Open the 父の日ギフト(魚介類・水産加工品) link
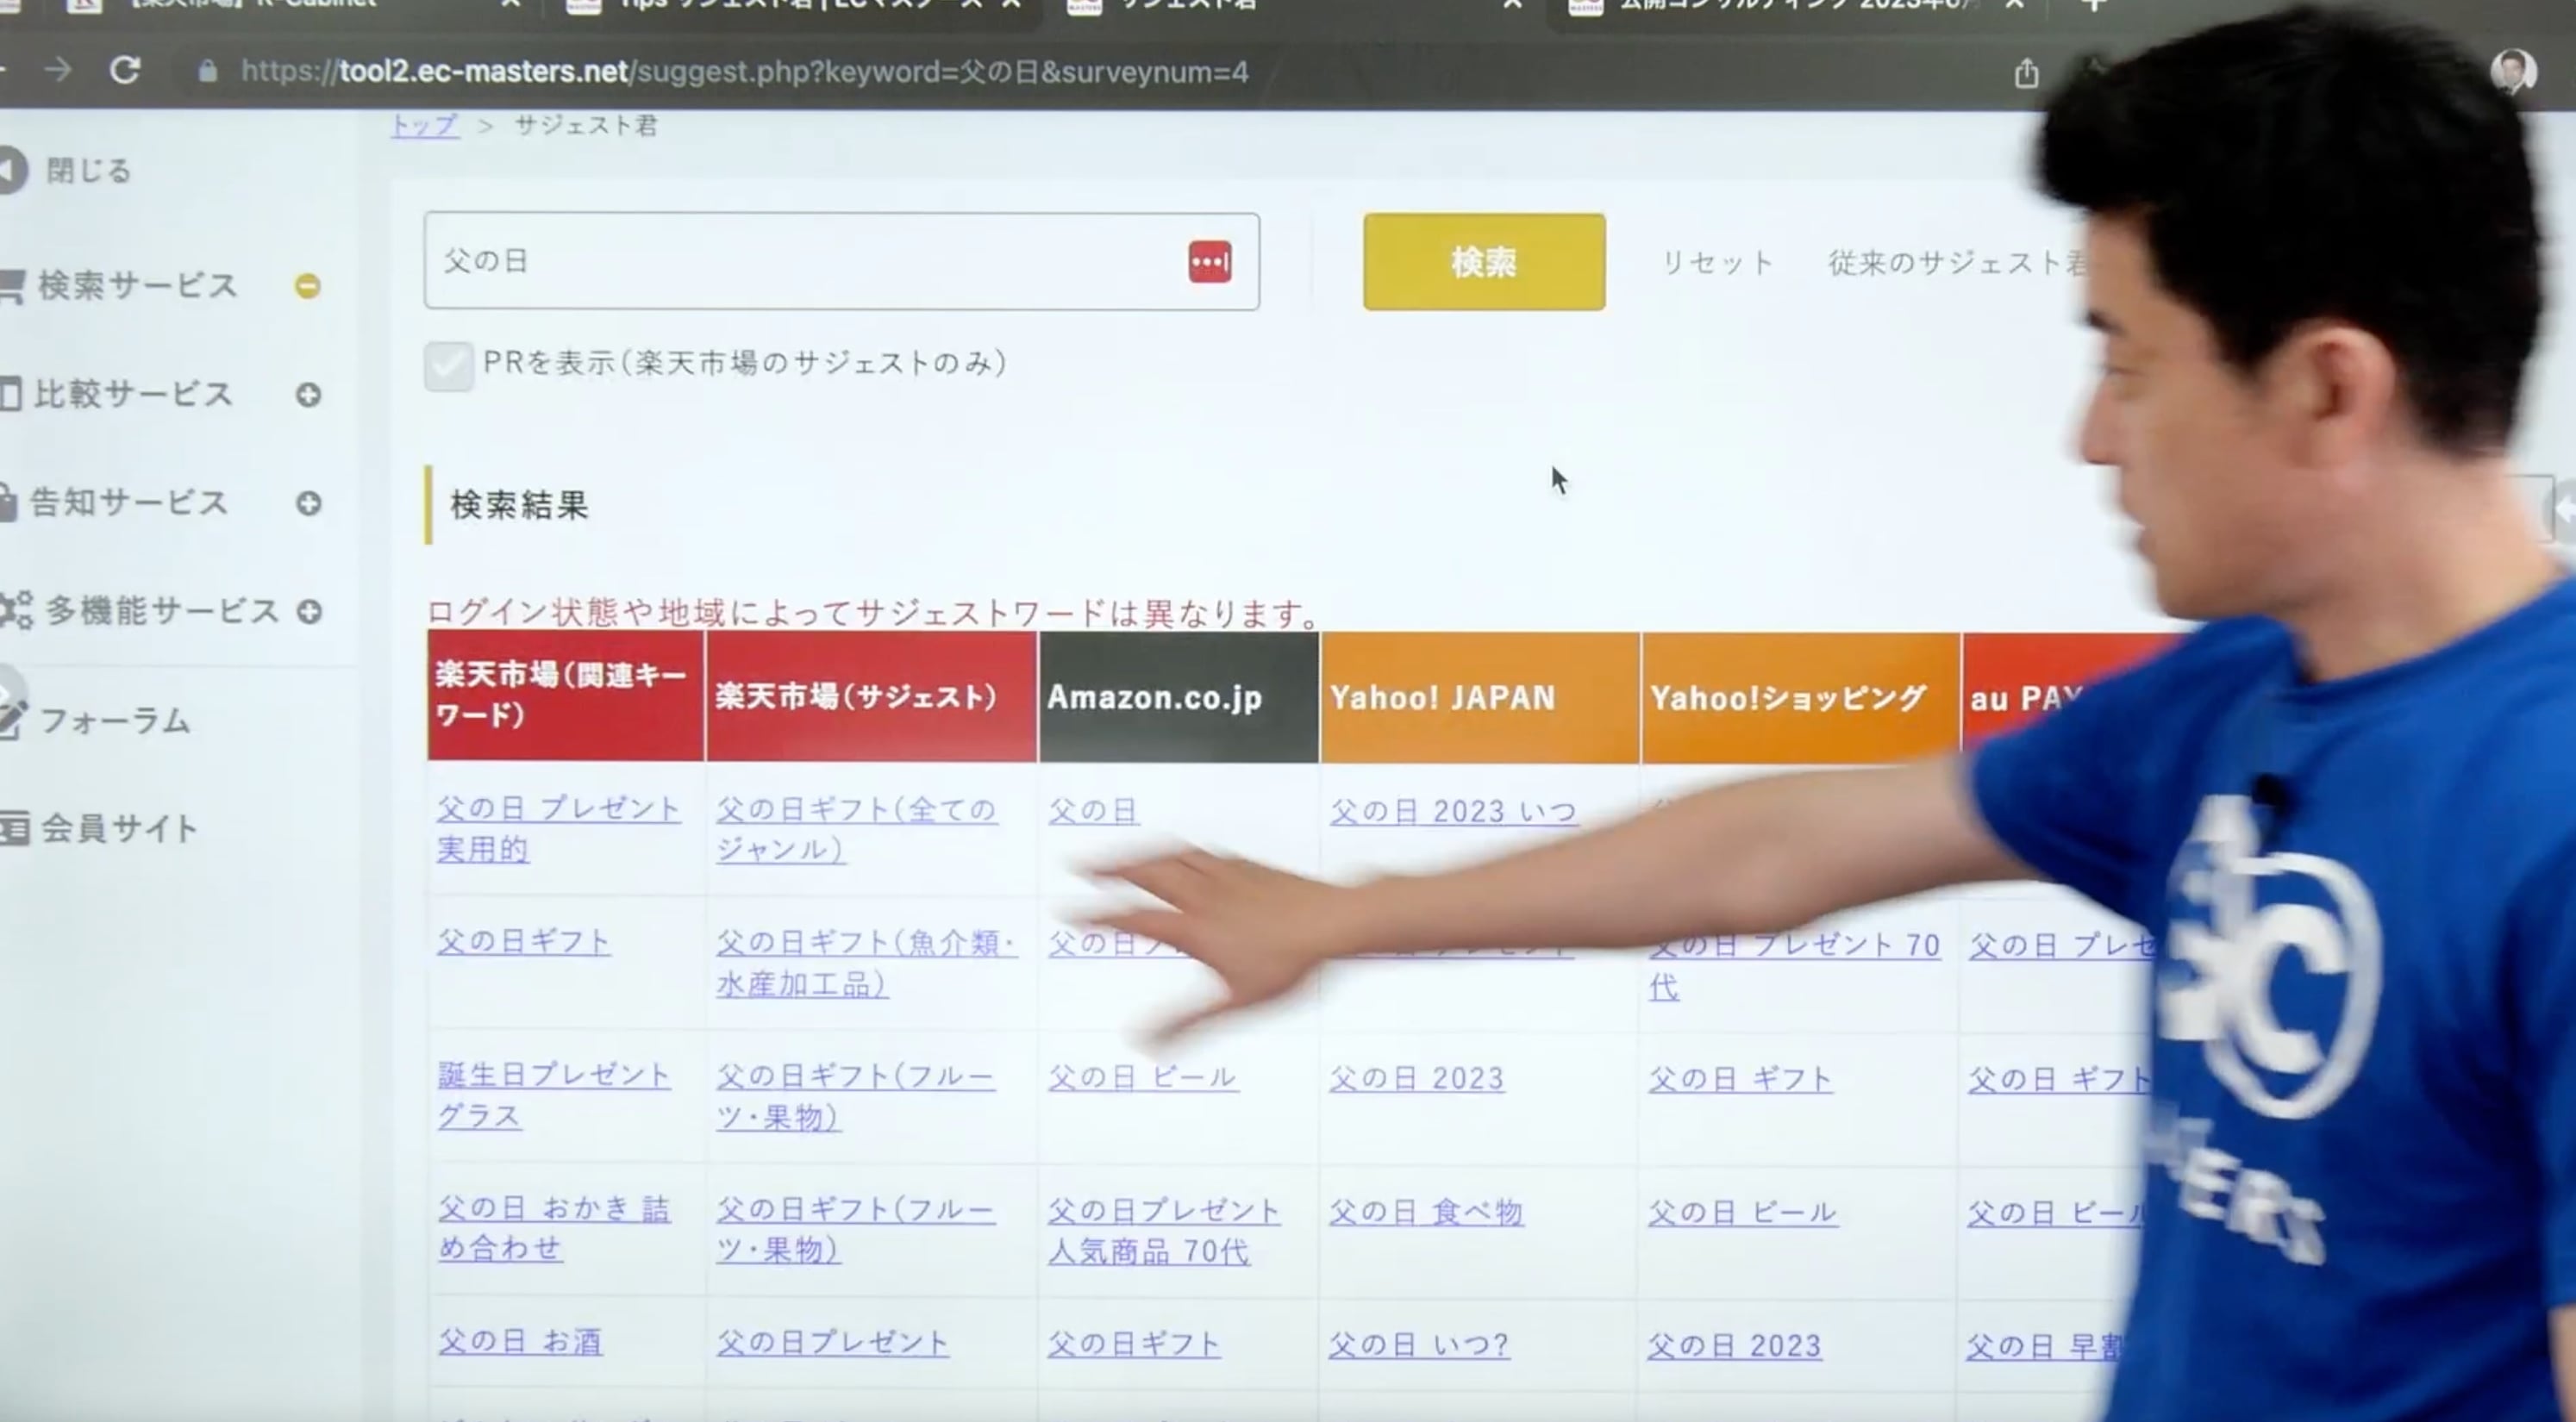The height and width of the screenshot is (1422, 2576). 866,963
